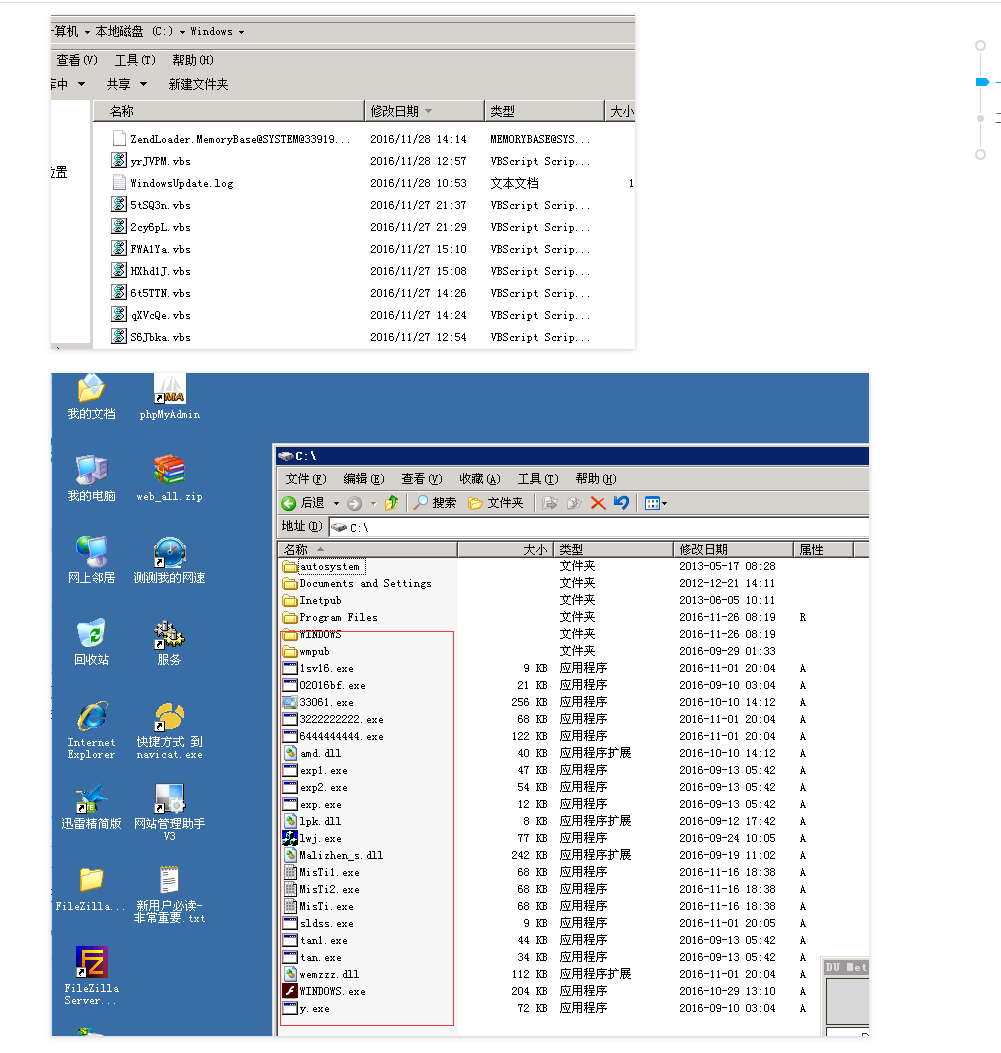Open the 修改日期 column filter arrow in Windows folder
This screenshot has width=1001, height=1053.
pos(428,111)
